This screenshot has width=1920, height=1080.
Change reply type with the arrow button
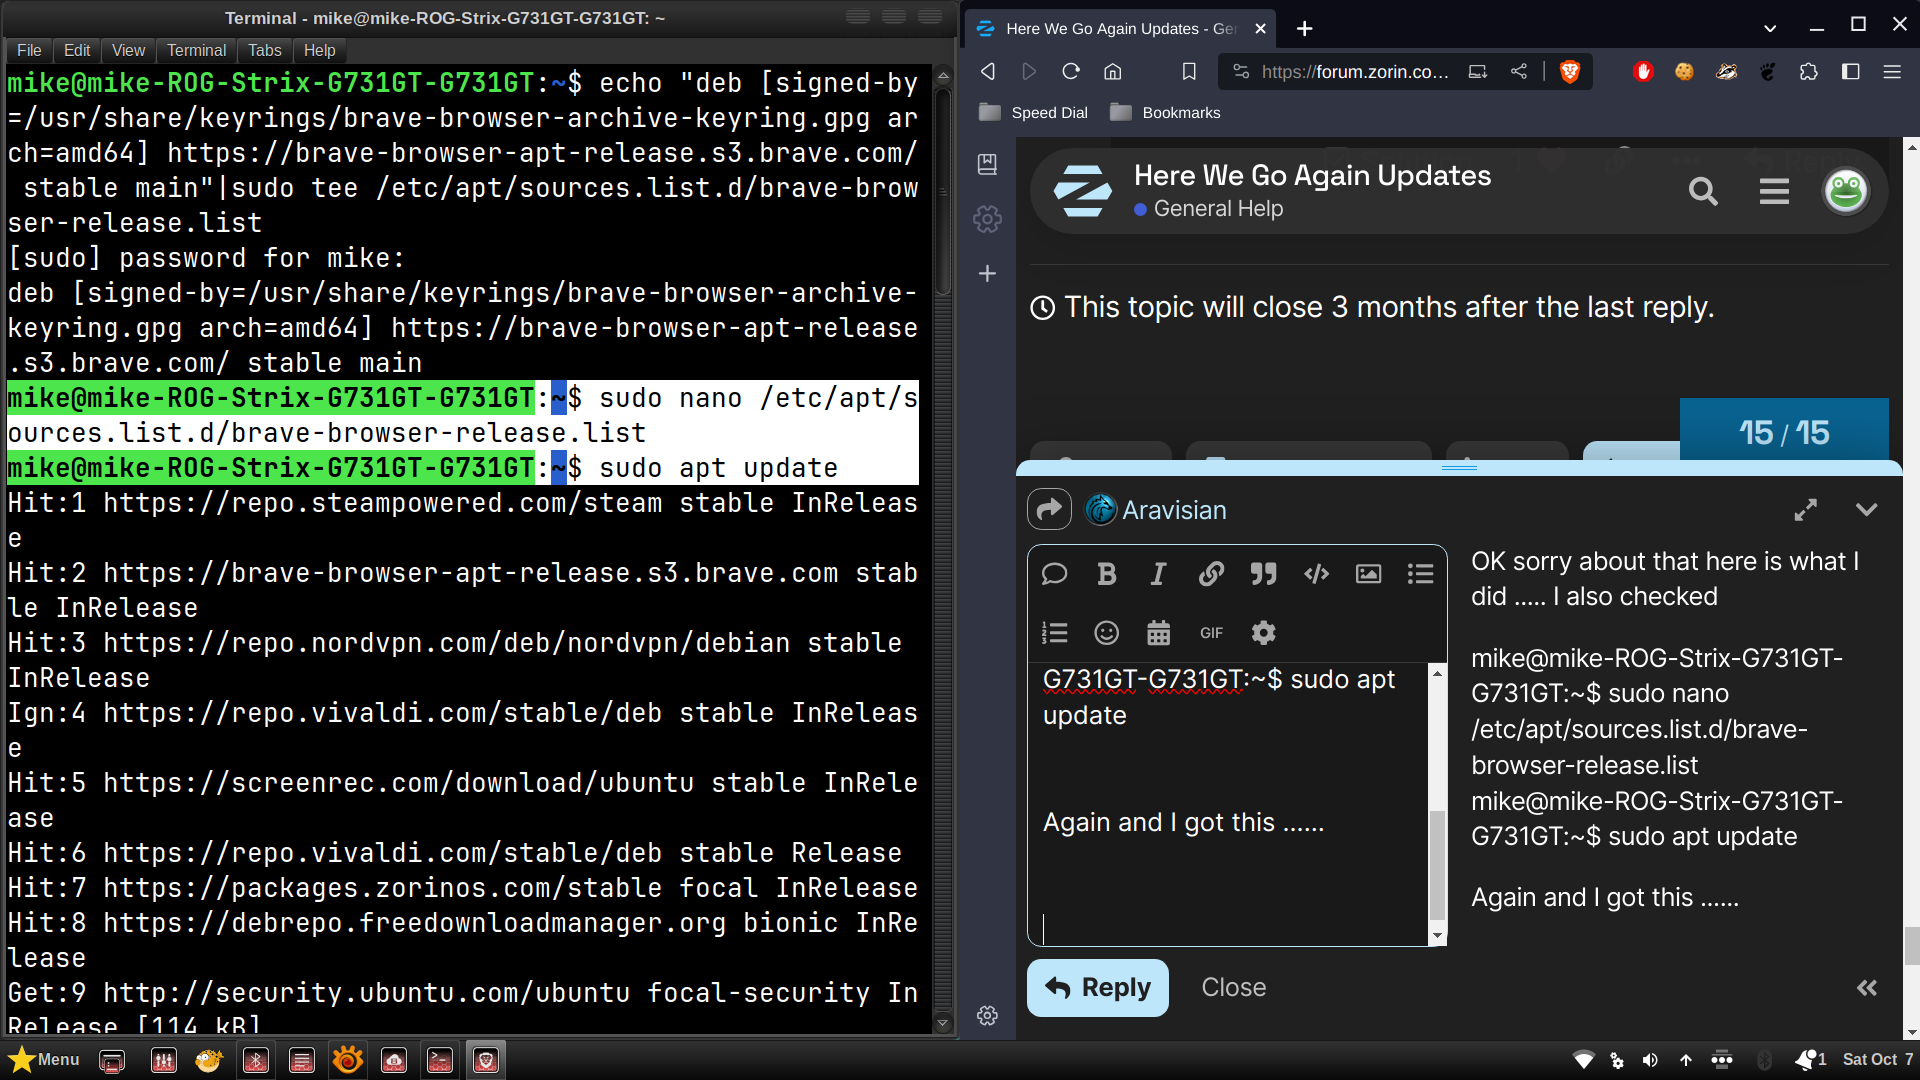coord(1049,510)
